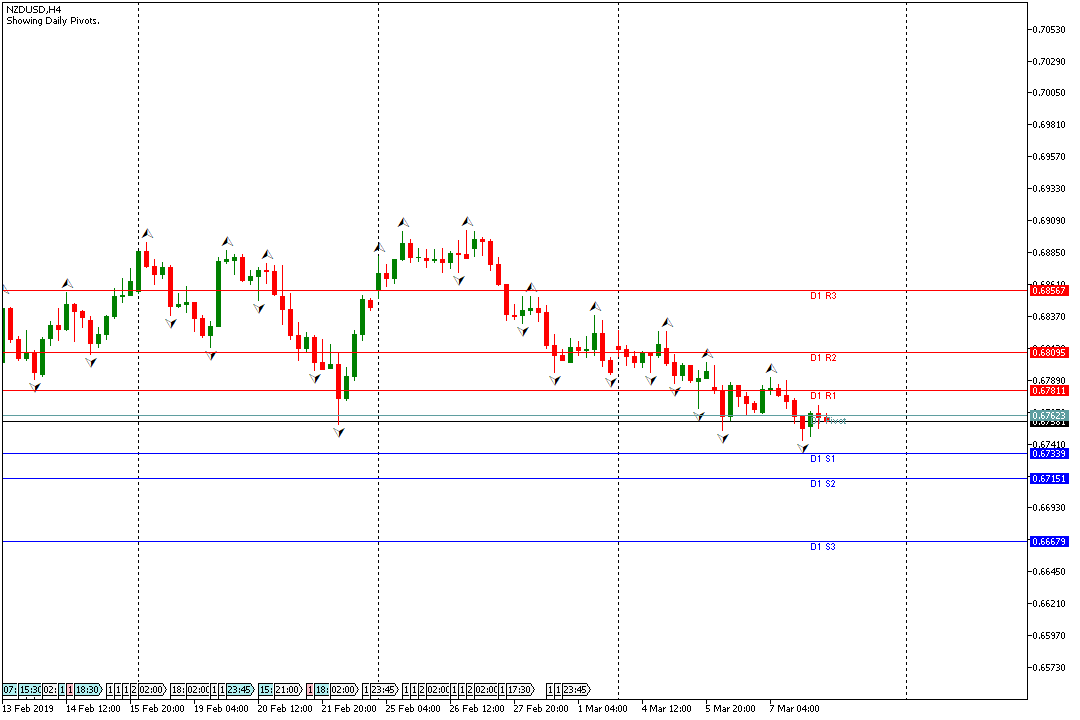This screenshot has height=720, width=1080.
Task: Select the D1 S2 pivot label
Action: (822, 484)
